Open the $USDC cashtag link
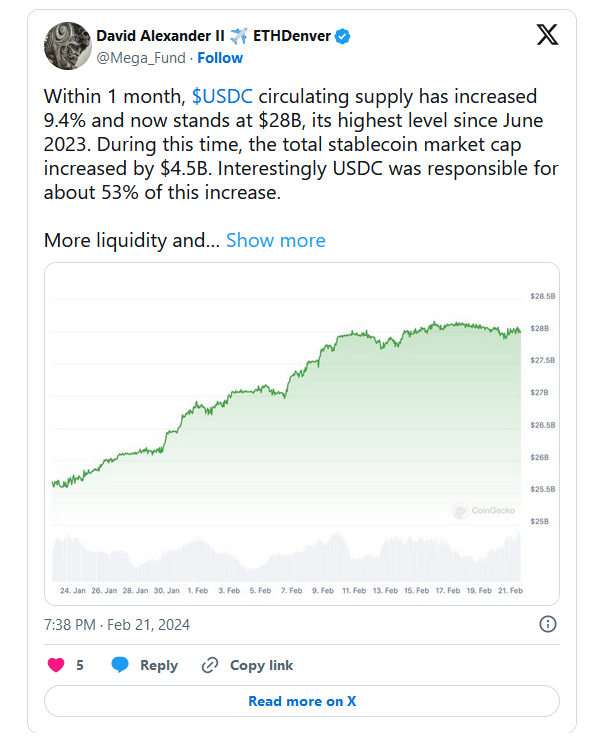600x745 pixels. click(222, 97)
